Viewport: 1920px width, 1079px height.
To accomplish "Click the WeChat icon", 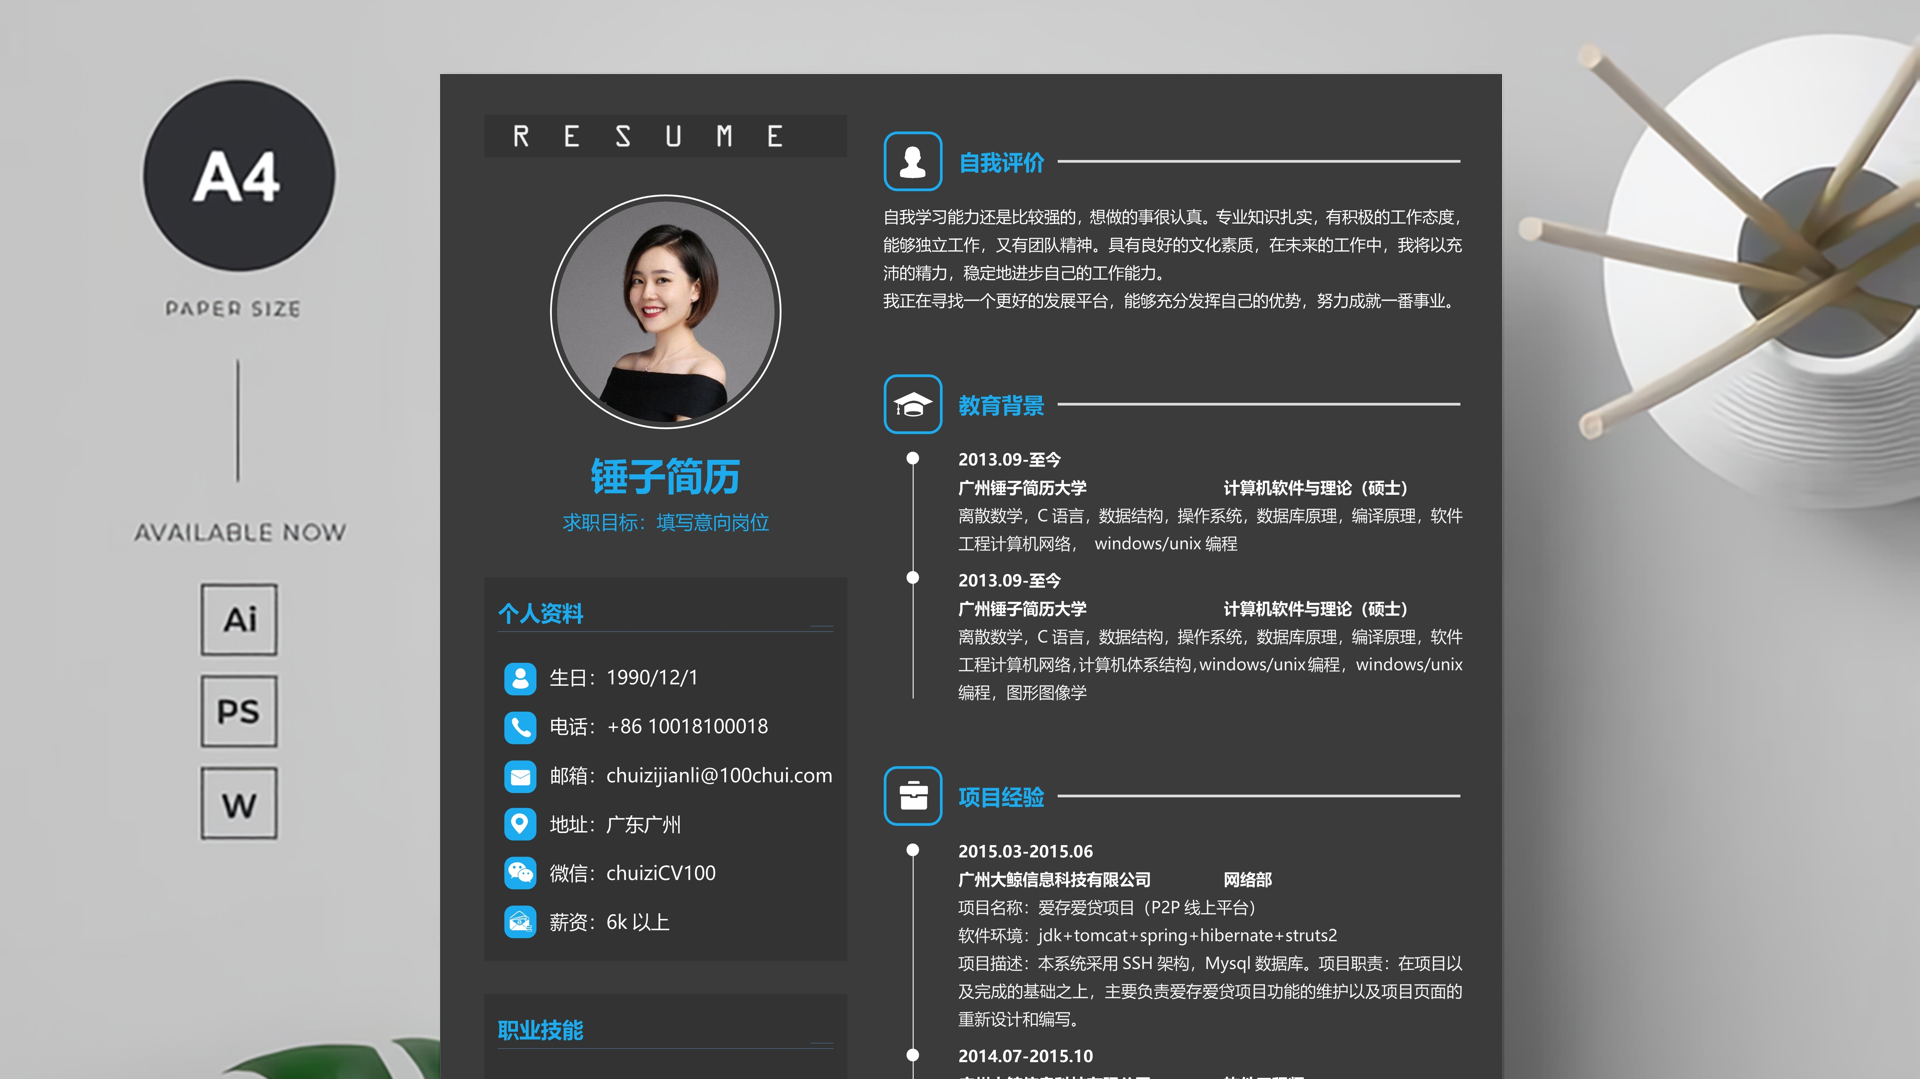I will coord(520,873).
